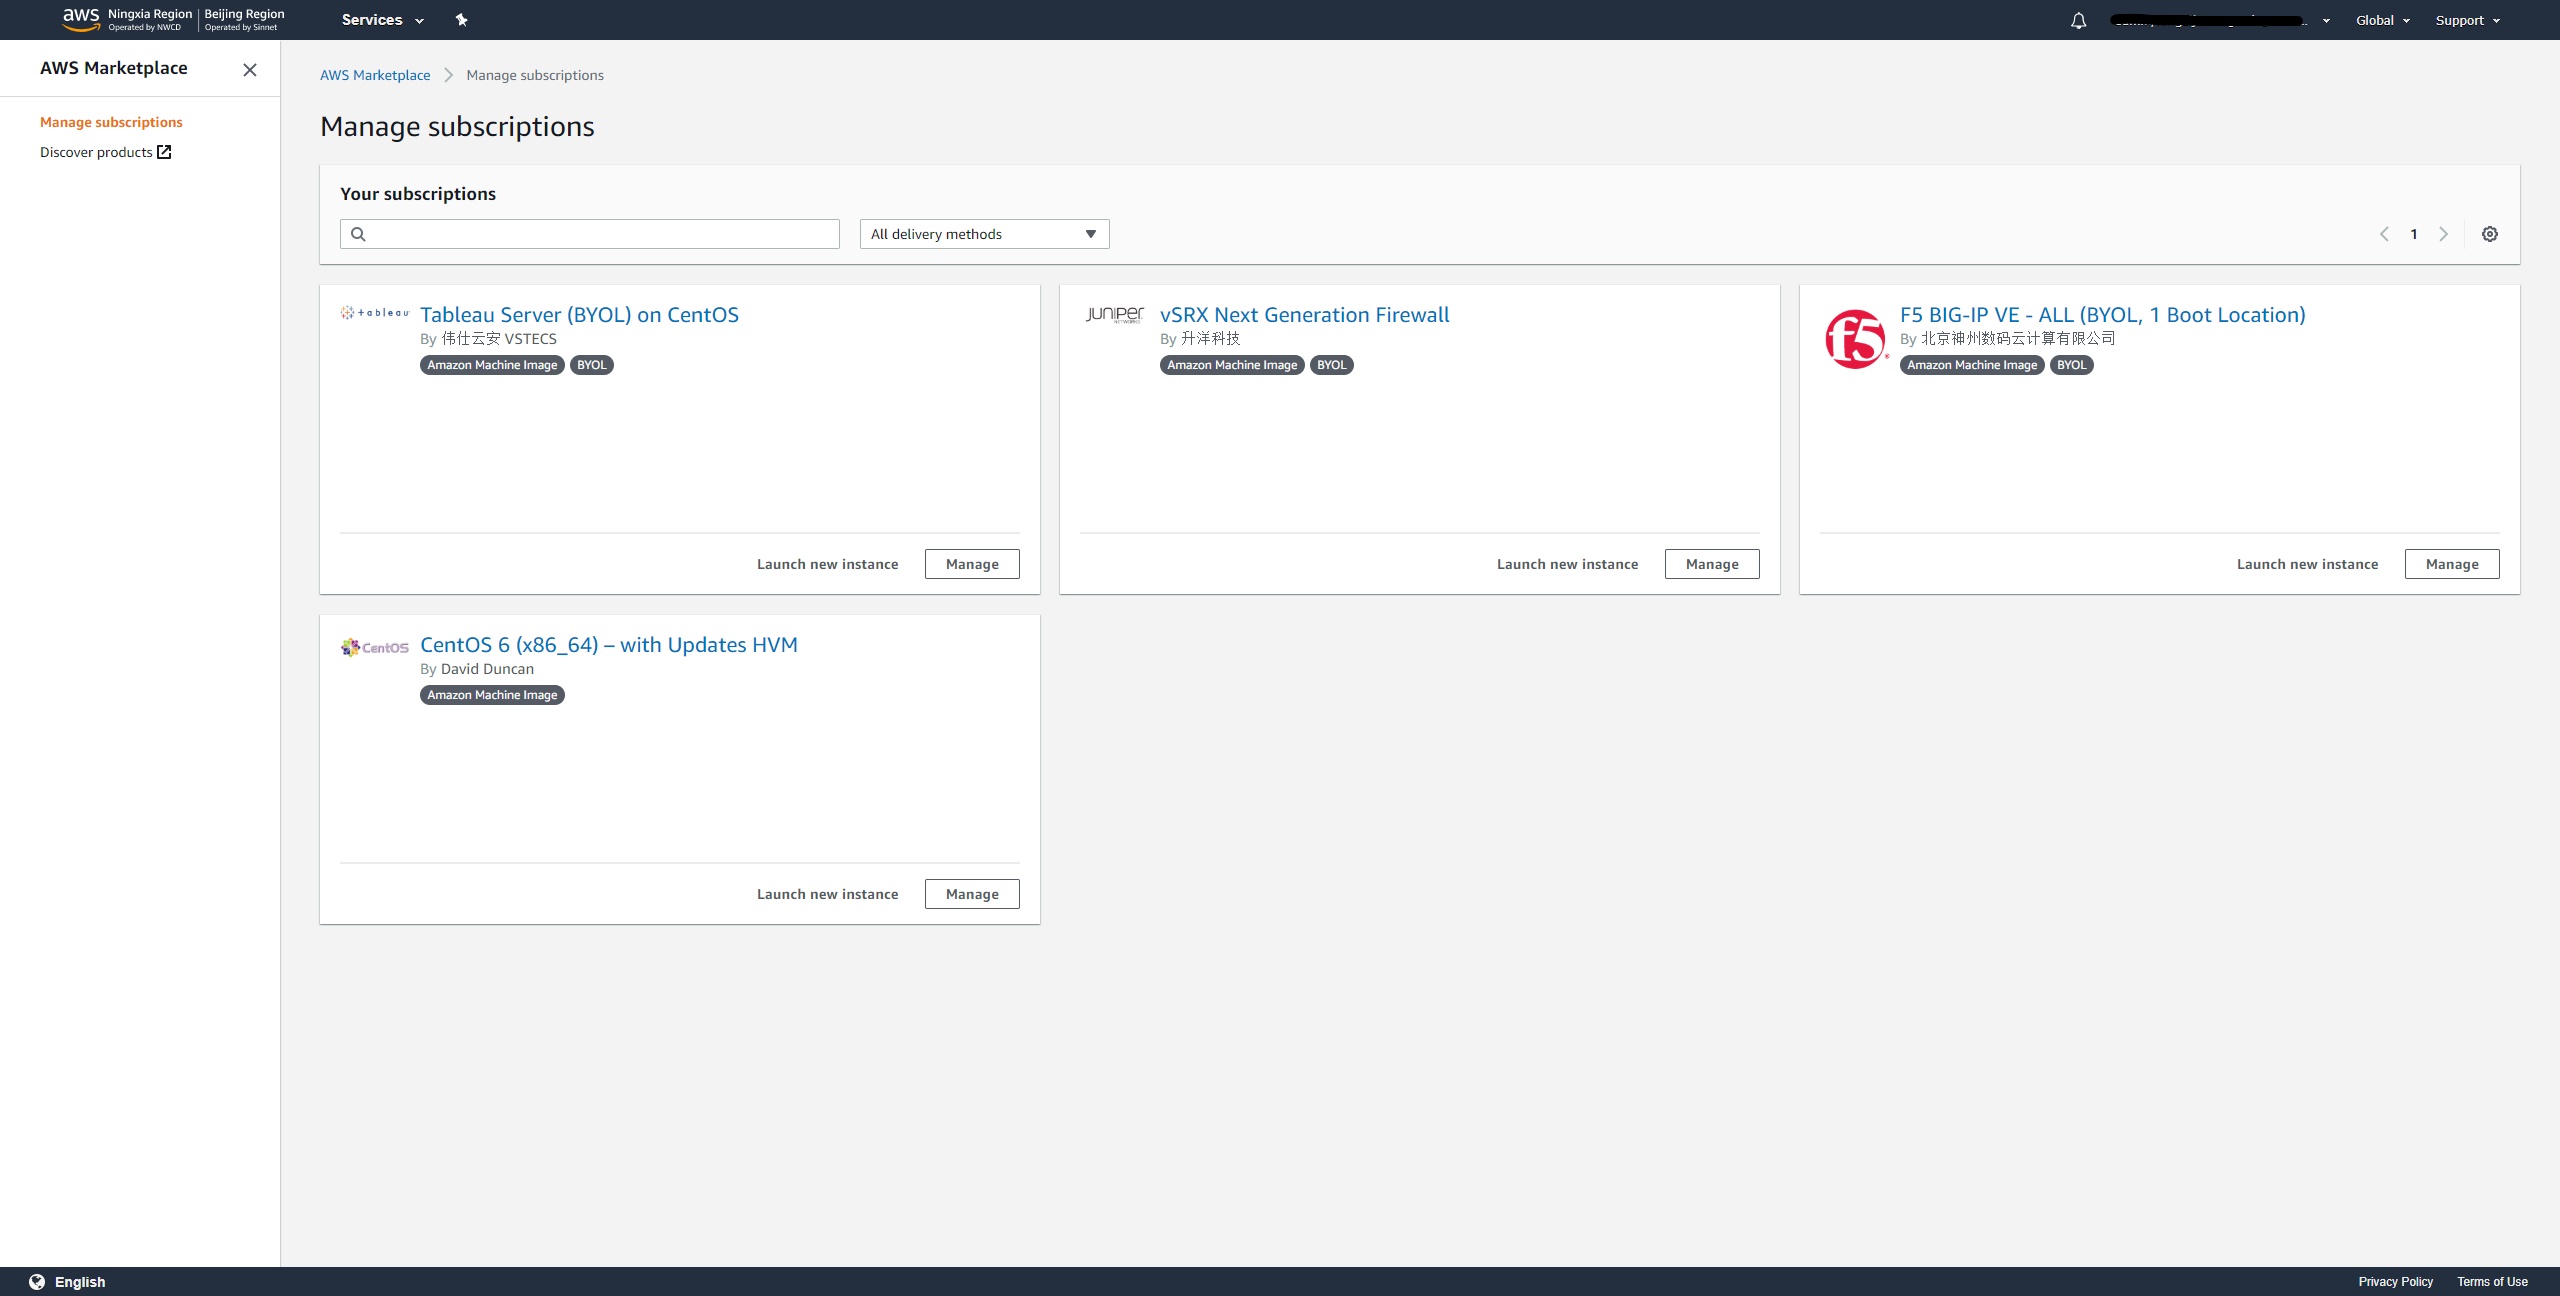
Task: Click the Manage subscriptions breadcrumb text
Action: [535, 75]
